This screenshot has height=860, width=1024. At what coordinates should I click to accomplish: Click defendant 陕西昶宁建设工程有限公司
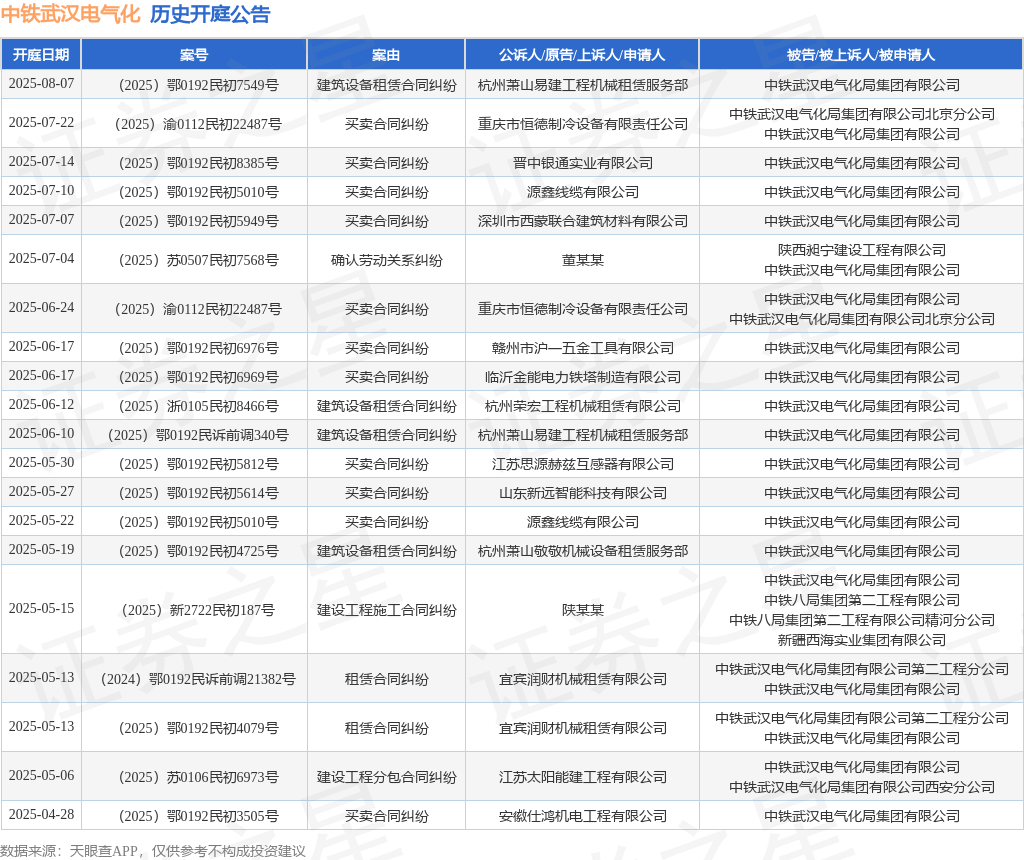861,250
